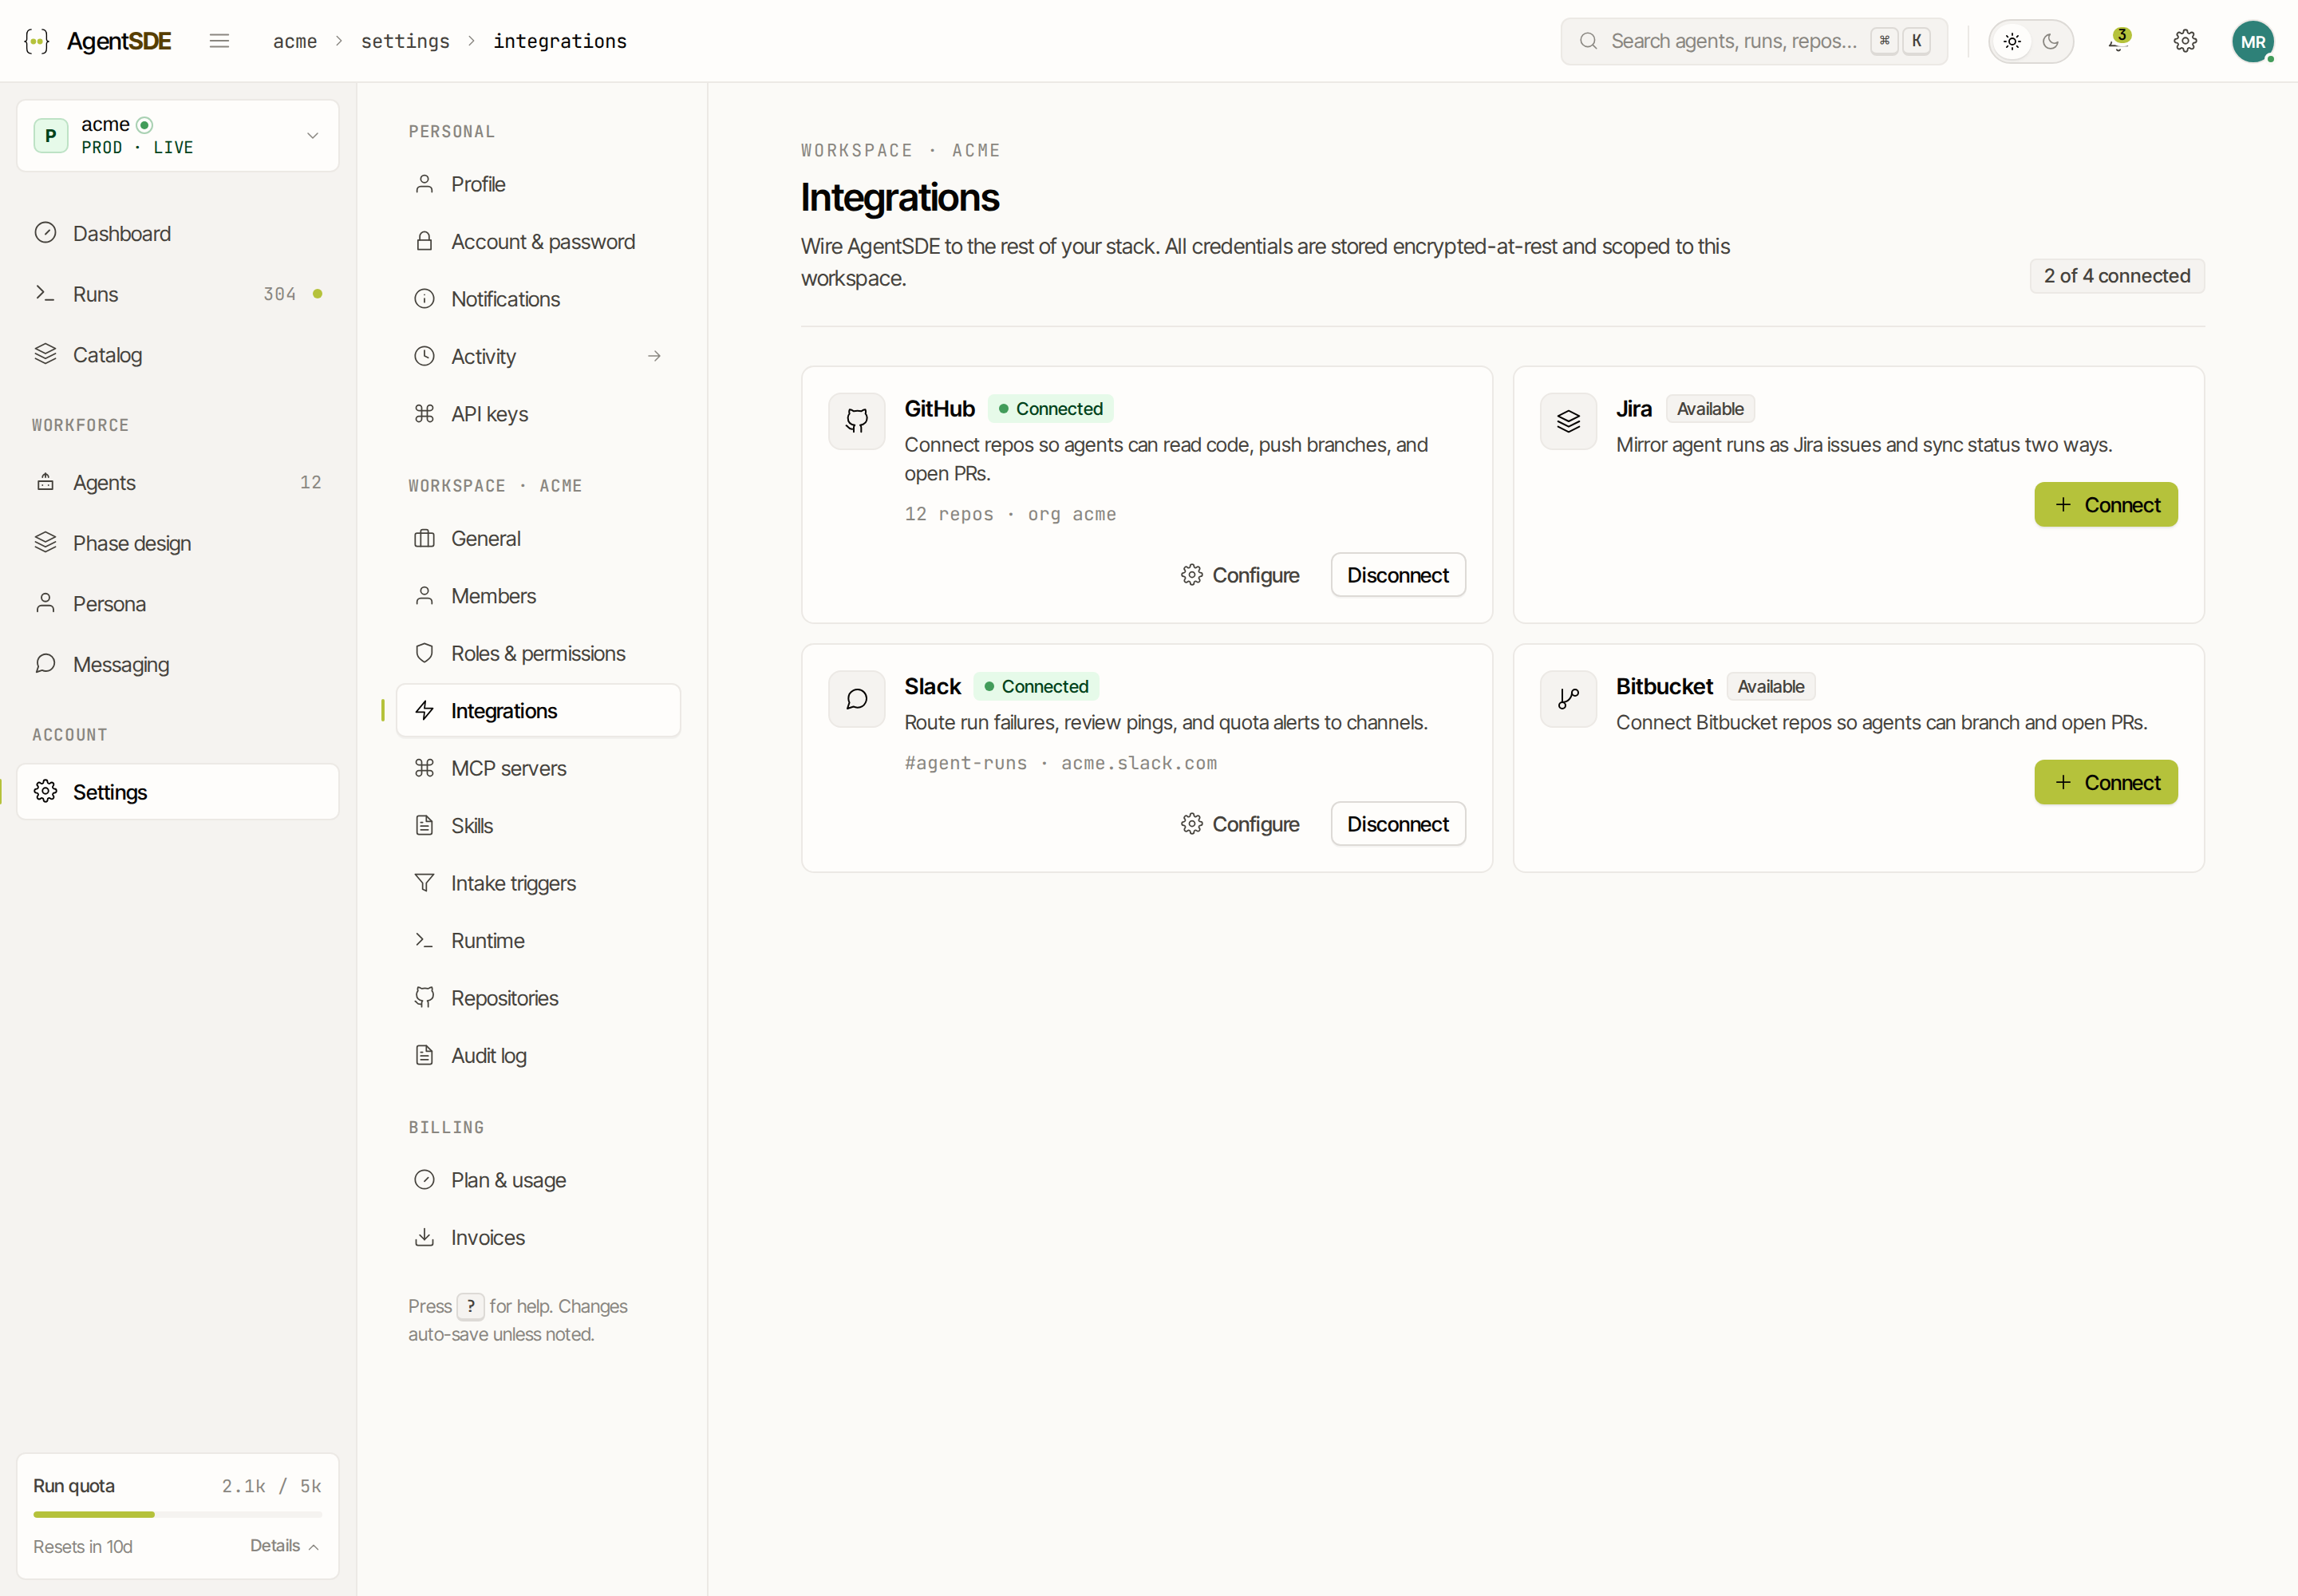Click the Members person icon
The image size is (2298, 1596).
point(424,596)
